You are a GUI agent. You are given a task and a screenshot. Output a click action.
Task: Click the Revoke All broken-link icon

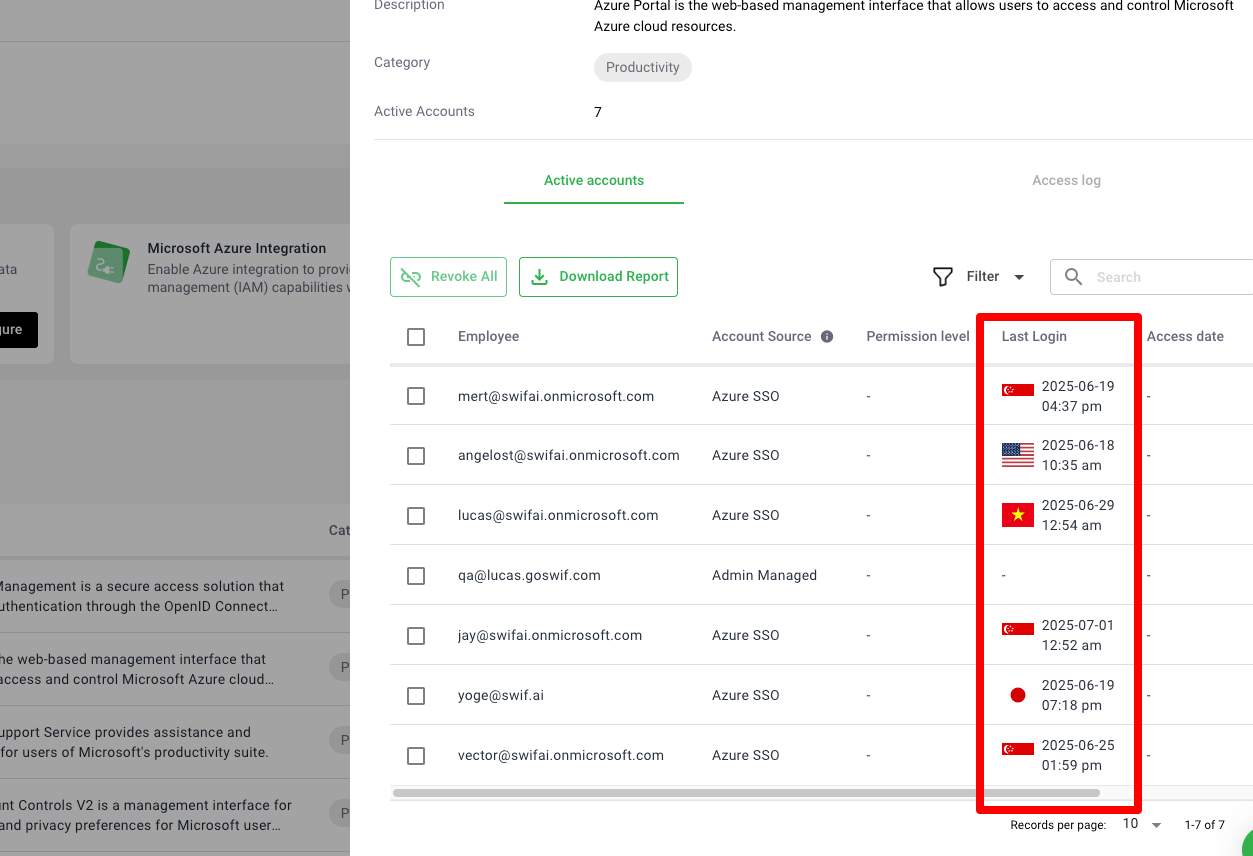(410, 277)
